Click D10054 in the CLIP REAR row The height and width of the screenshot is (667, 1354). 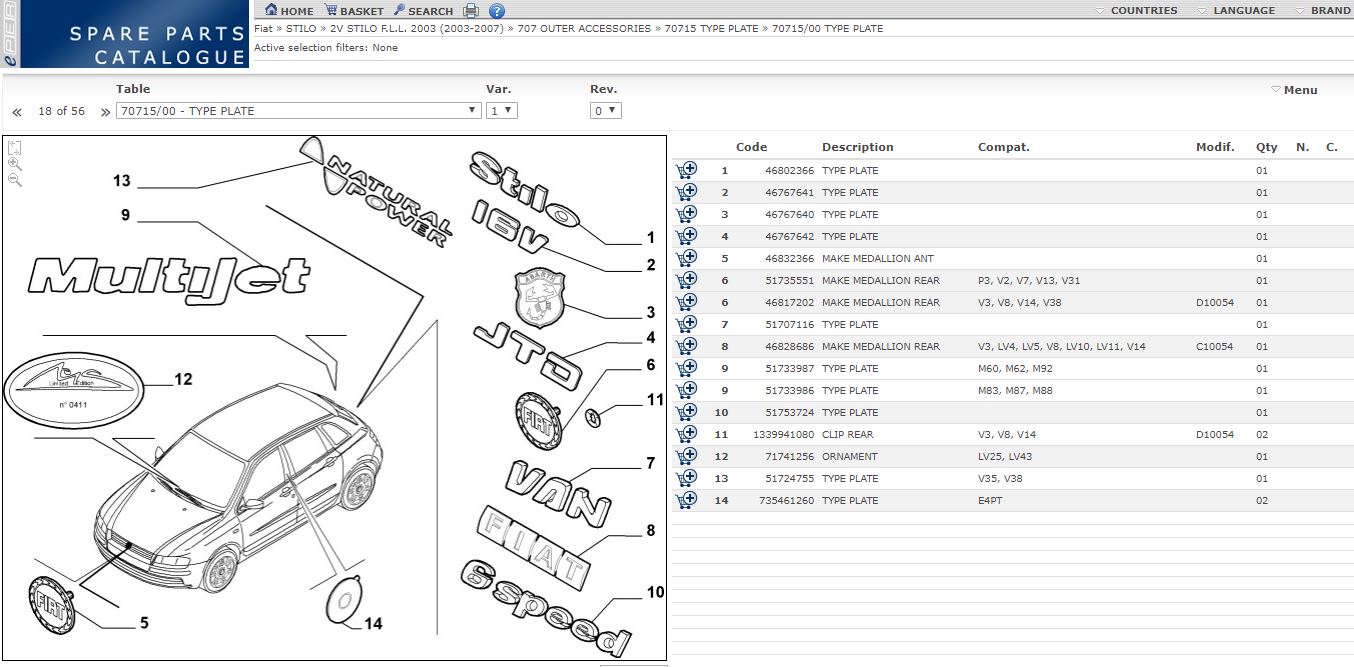pos(1215,435)
